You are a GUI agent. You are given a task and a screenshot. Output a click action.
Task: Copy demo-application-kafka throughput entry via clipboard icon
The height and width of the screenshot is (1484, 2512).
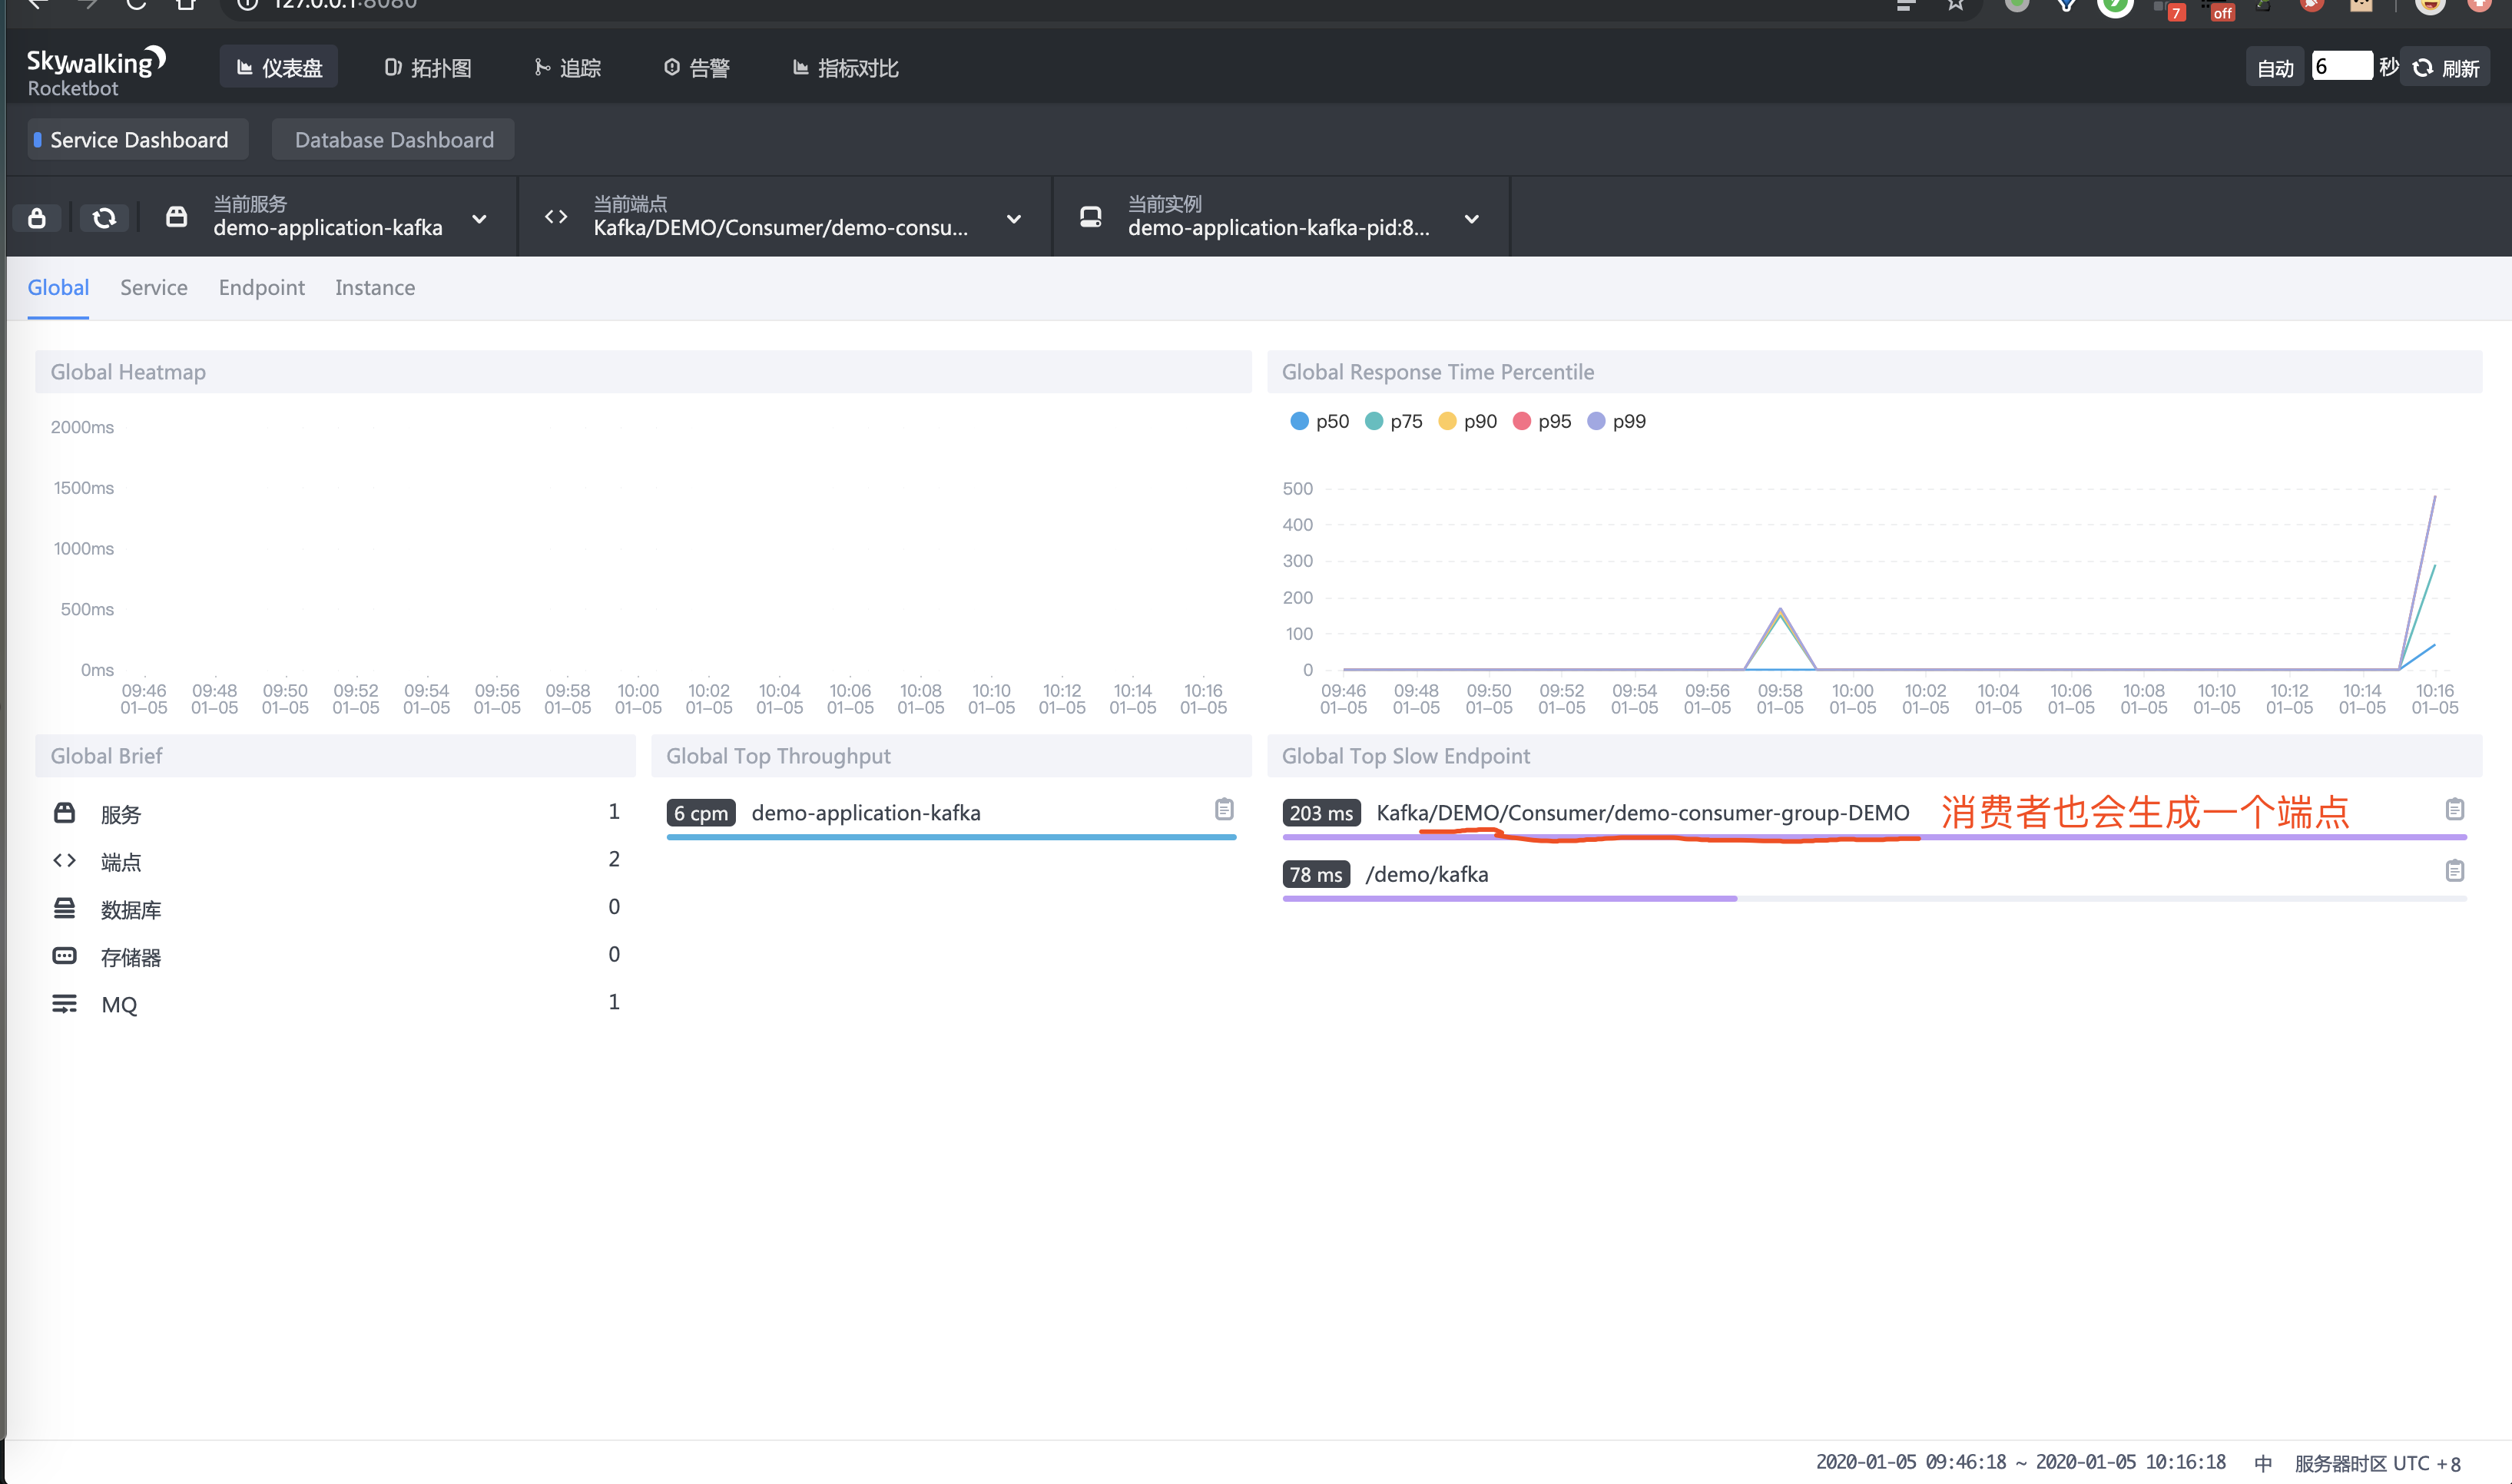(x=1224, y=810)
